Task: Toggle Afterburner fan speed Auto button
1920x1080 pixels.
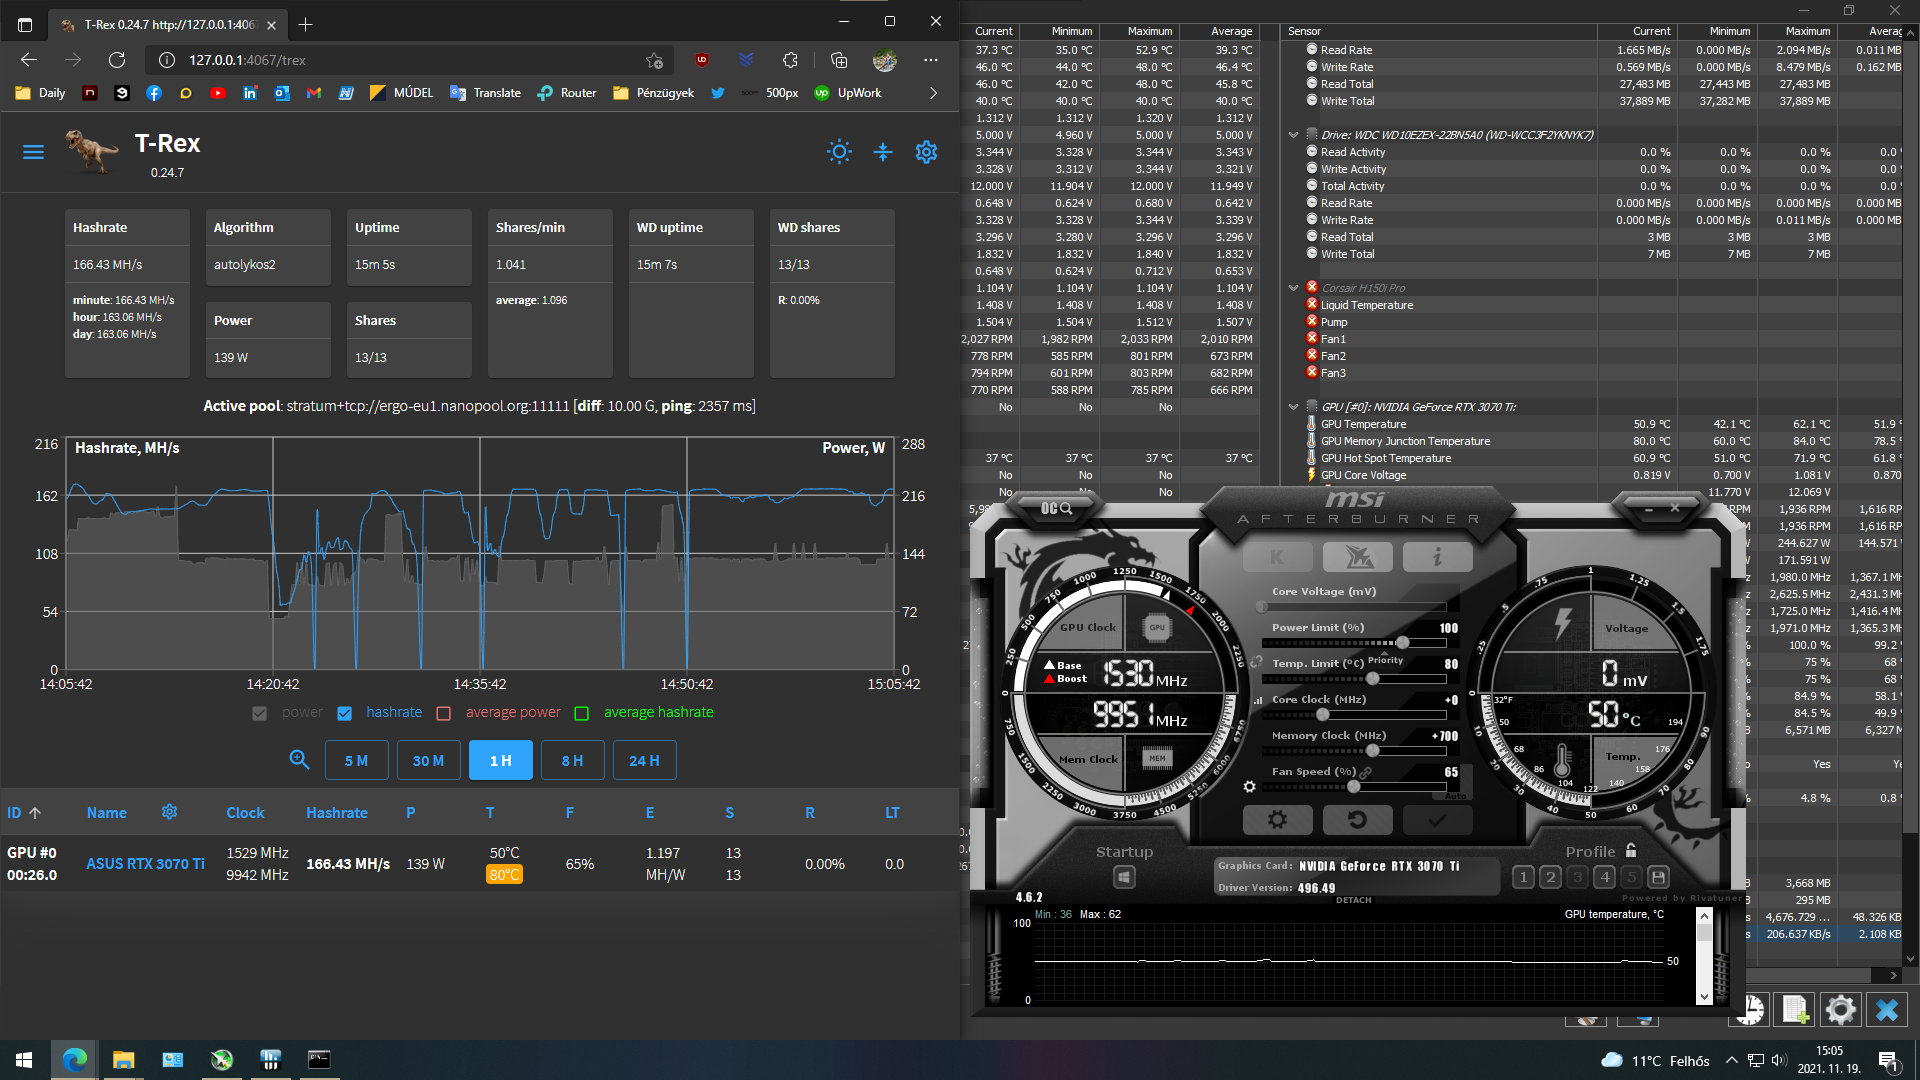Action: tap(1456, 796)
